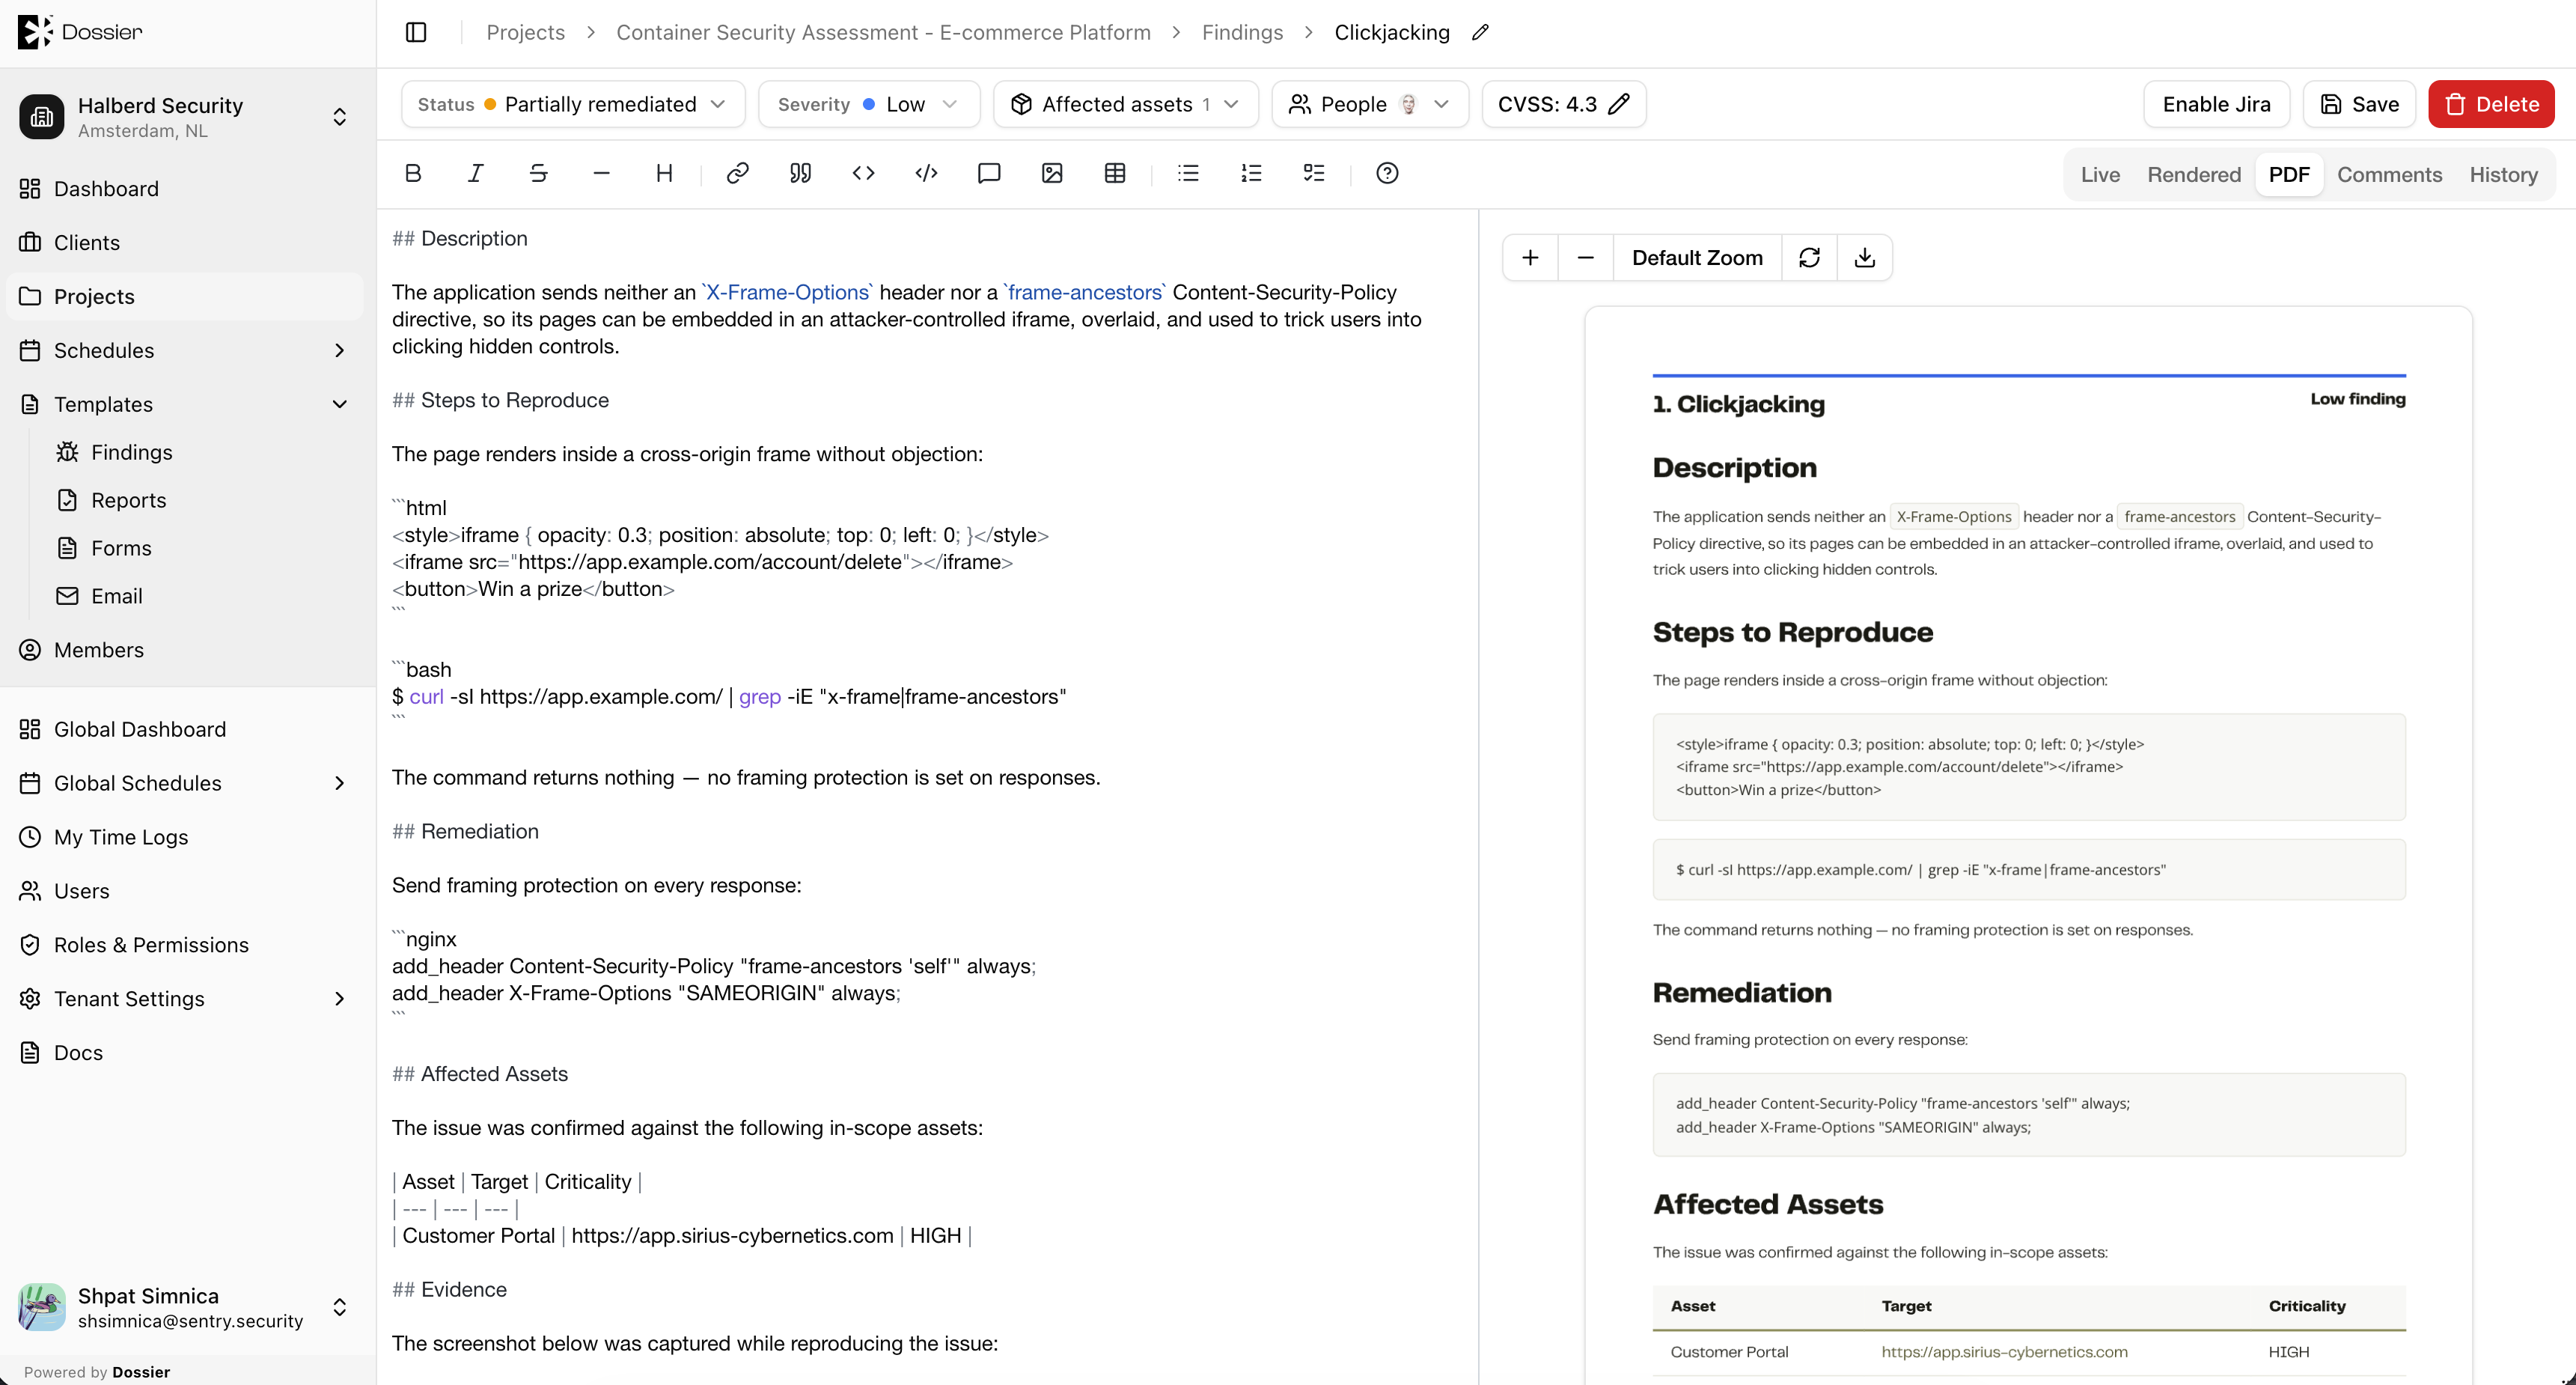Edit the Clickjacking title pencil icon
The height and width of the screenshot is (1385, 2576).
tap(1481, 32)
